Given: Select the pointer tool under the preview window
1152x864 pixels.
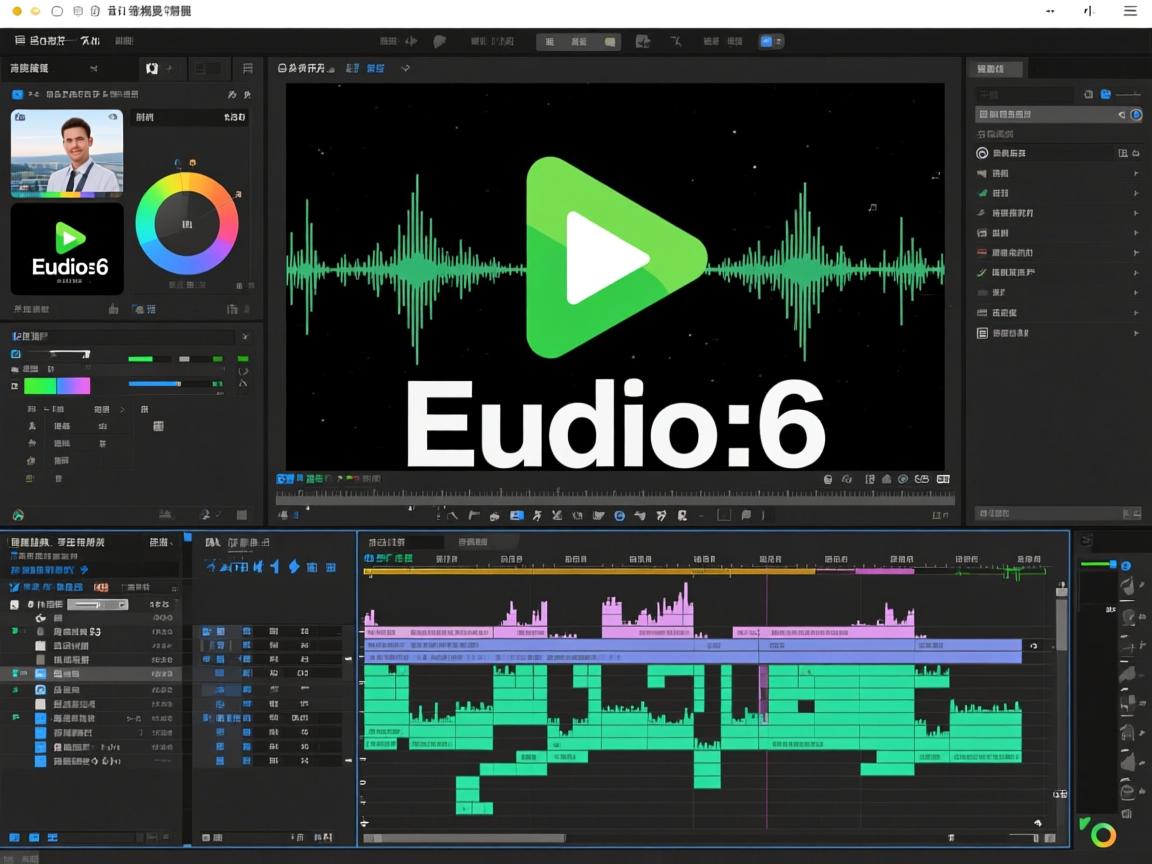Looking at the screenshot, I should point(455,516).
